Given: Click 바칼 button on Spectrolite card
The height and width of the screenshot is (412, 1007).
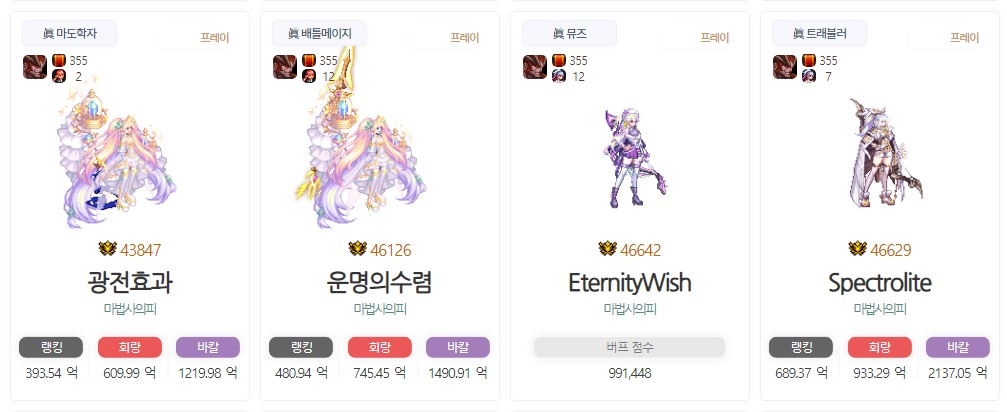Looking at the screenshot, I should point(958,348).
